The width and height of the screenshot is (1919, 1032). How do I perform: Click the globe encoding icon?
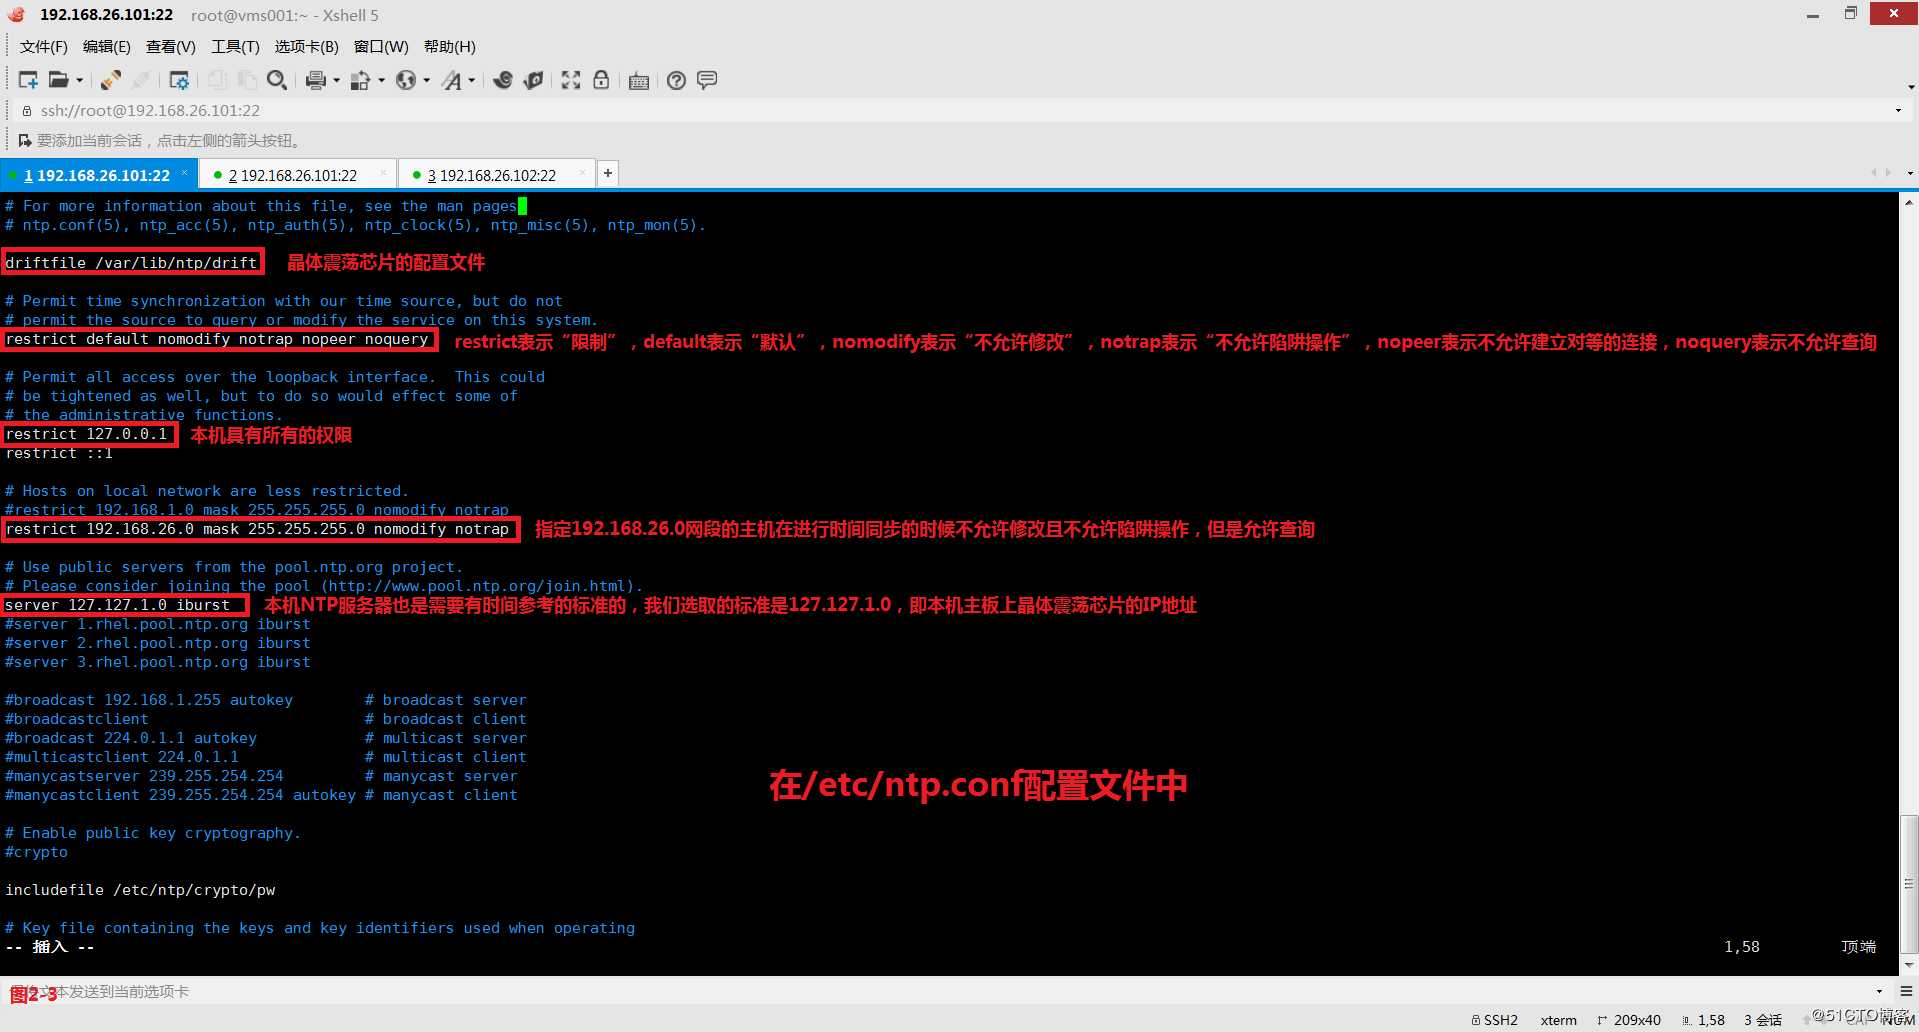point(406,80)
